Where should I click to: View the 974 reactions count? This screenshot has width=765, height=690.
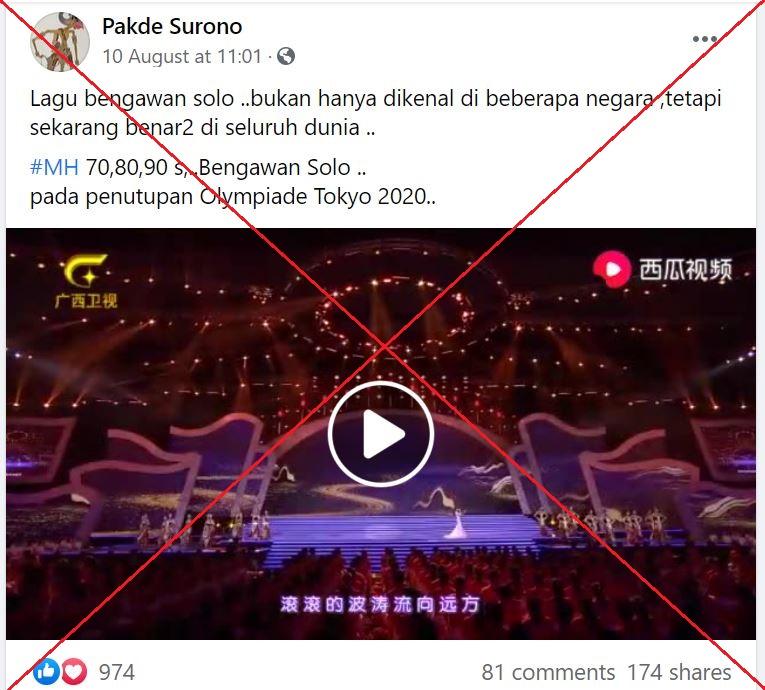[117, 672]
